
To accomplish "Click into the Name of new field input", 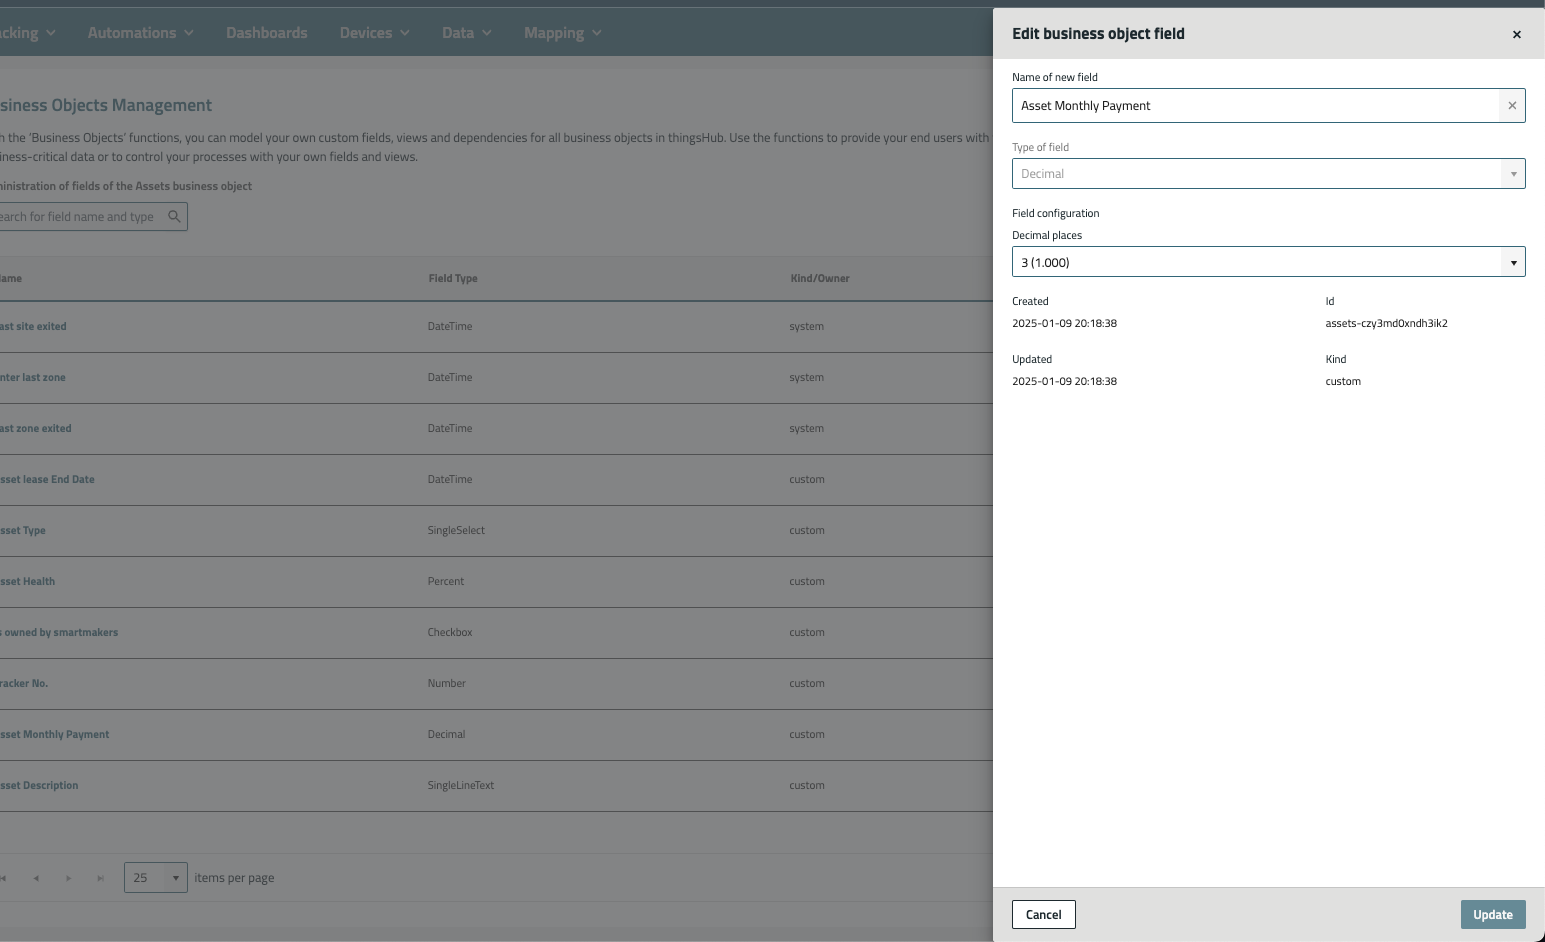I will [1254, 106].
